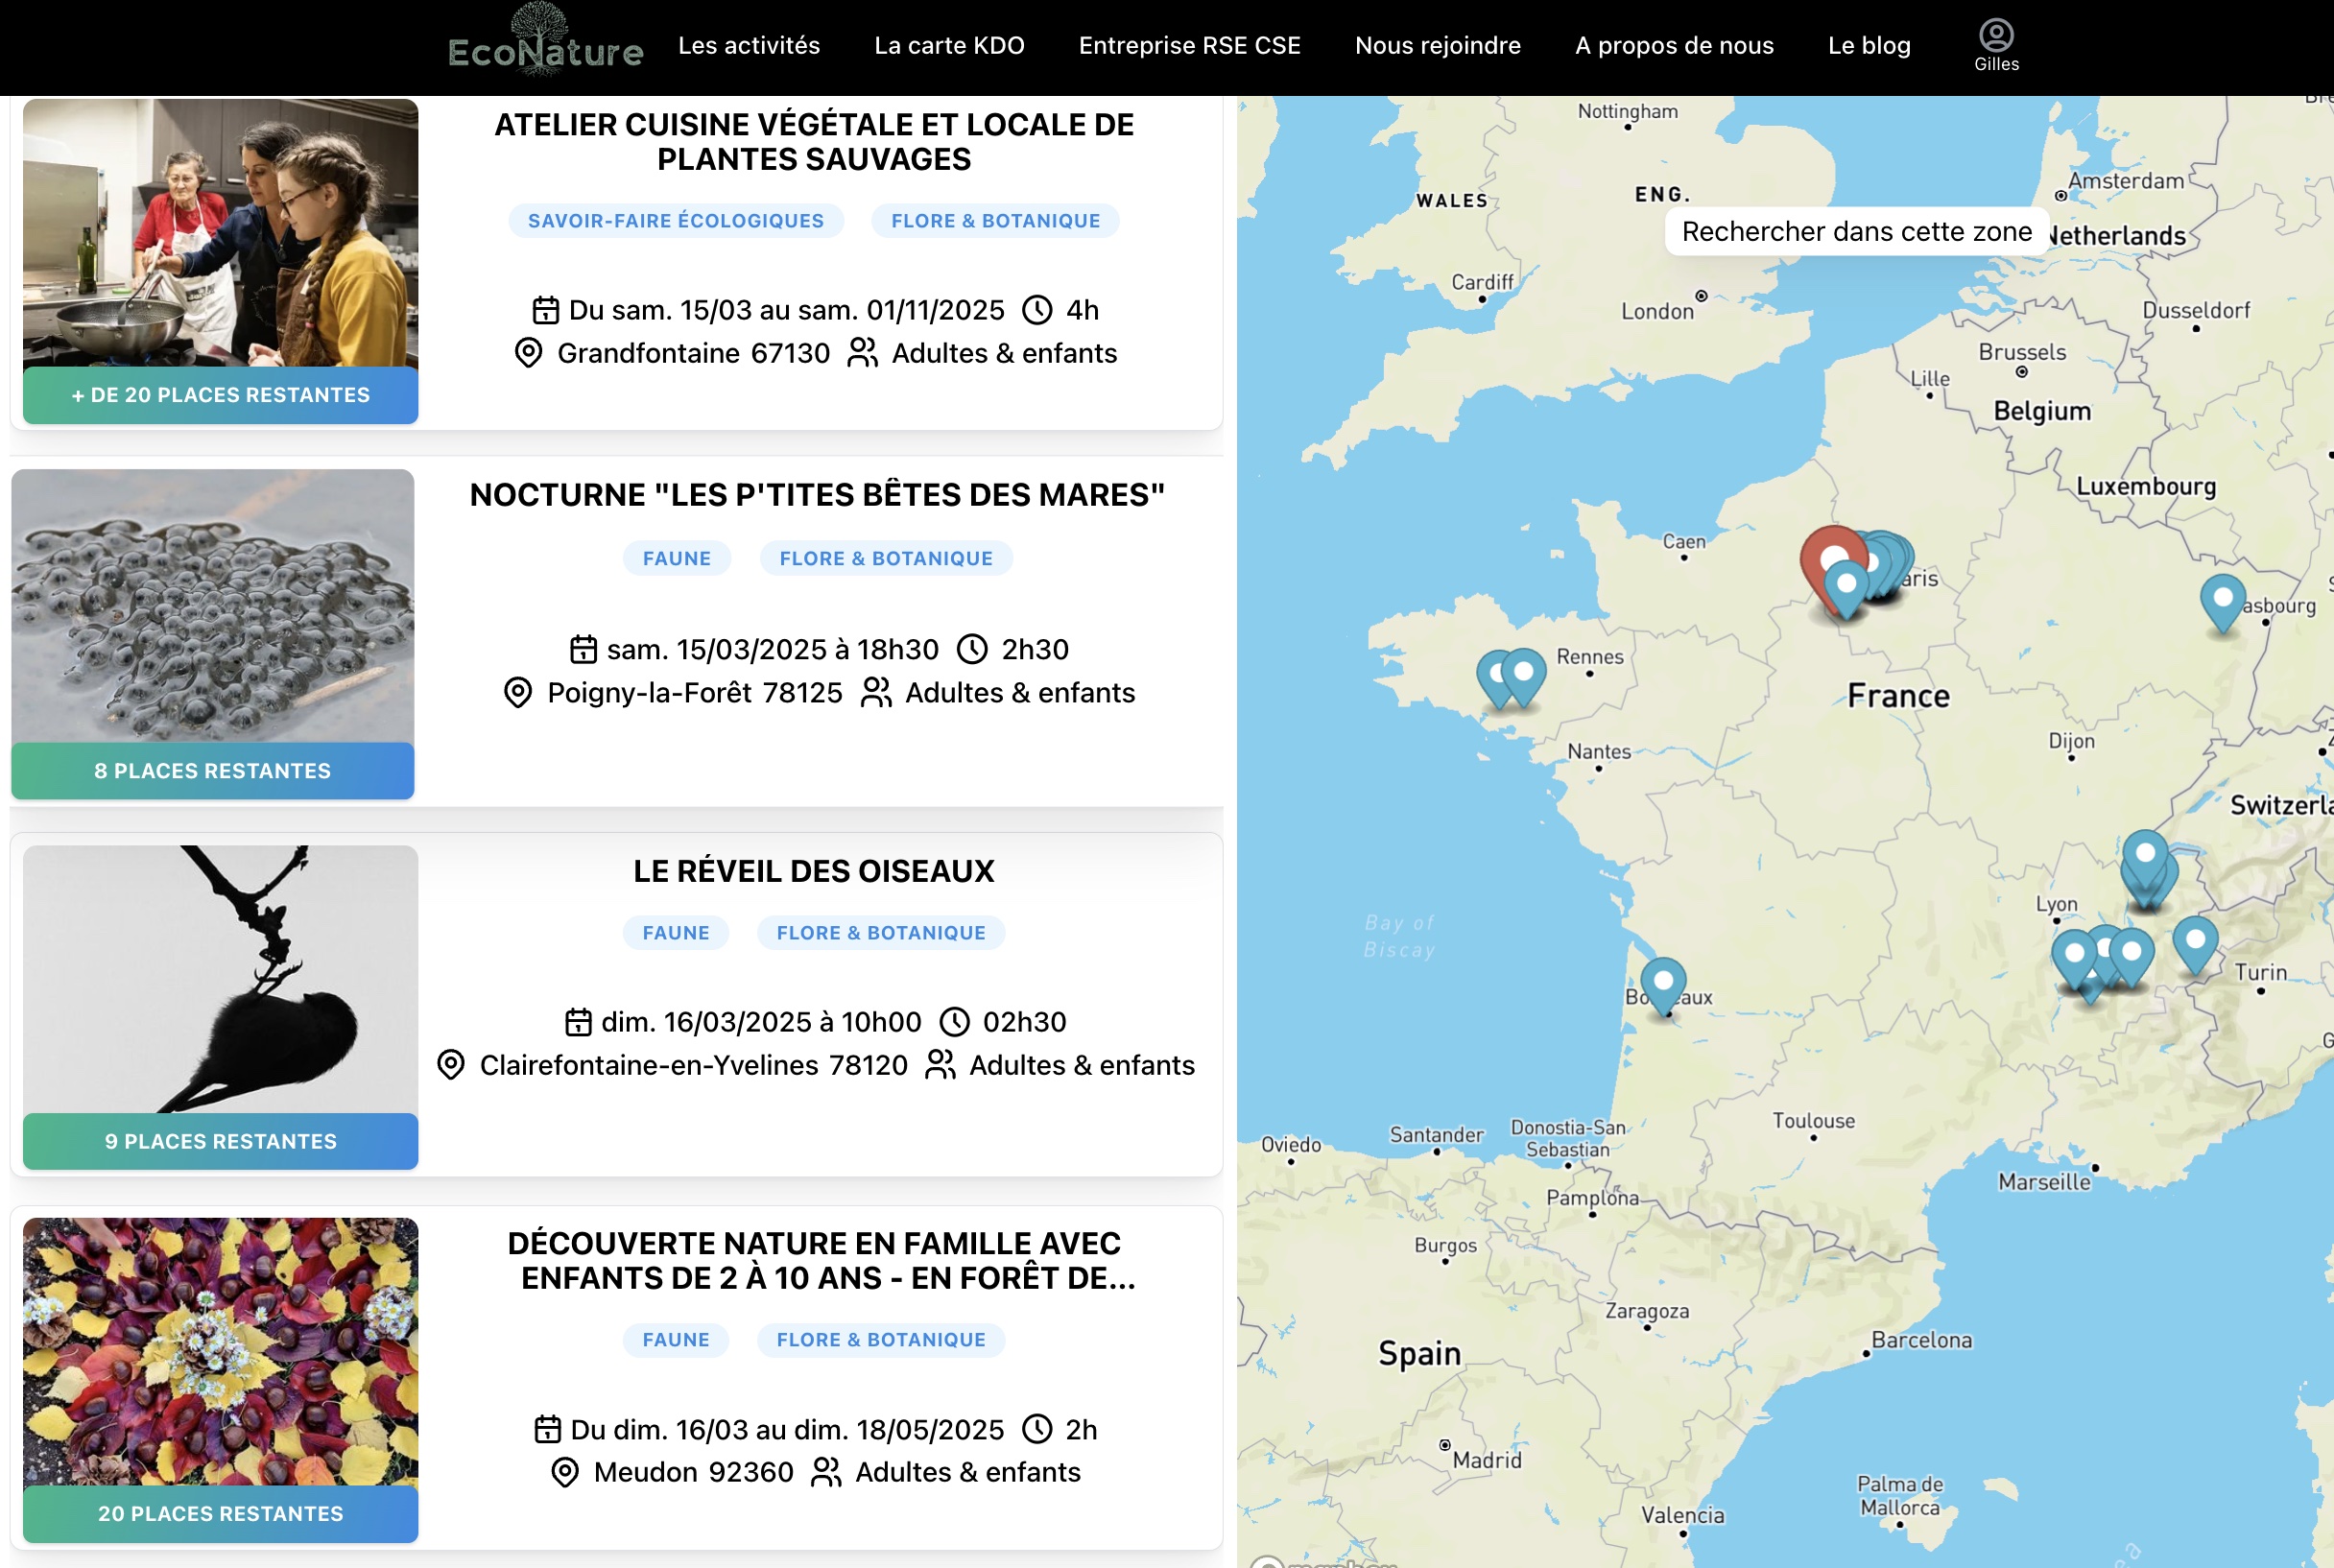Screen dimensions: 2334x1568
Task: Click people icon on Meudon row
Action: pyautogui.click(x=826, y=1473)
